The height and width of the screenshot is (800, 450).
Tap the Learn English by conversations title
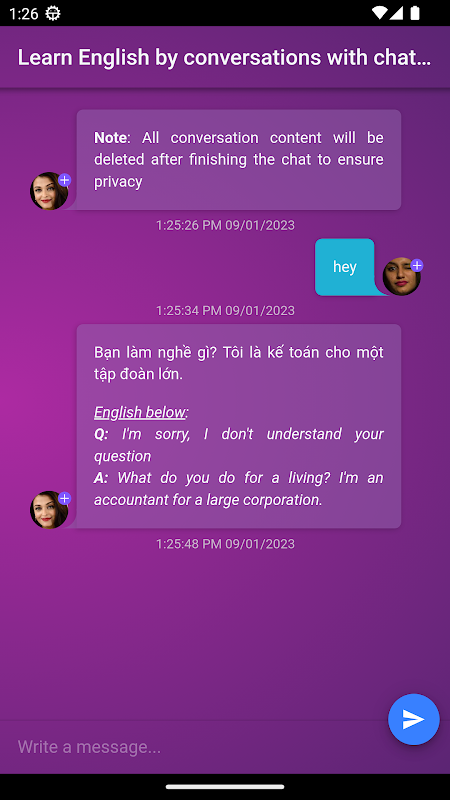pos(224,58)
